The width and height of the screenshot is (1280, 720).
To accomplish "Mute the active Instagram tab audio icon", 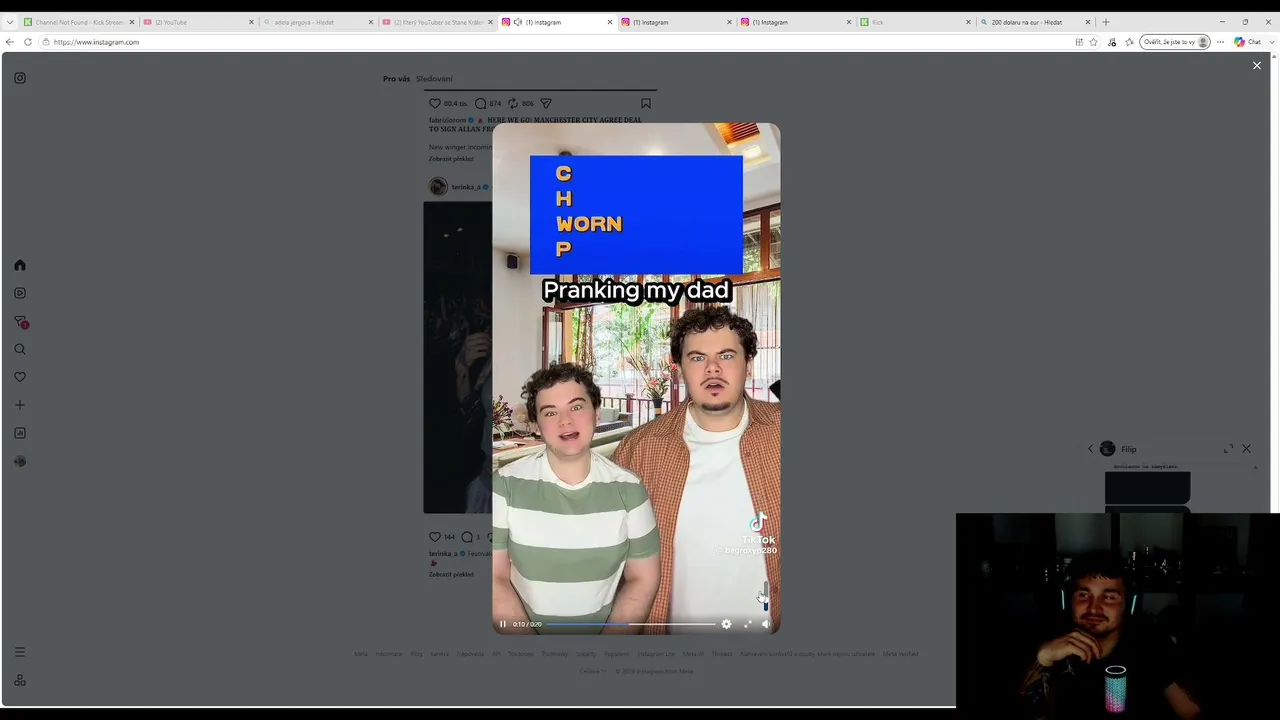I will click(x=518, y=22).
